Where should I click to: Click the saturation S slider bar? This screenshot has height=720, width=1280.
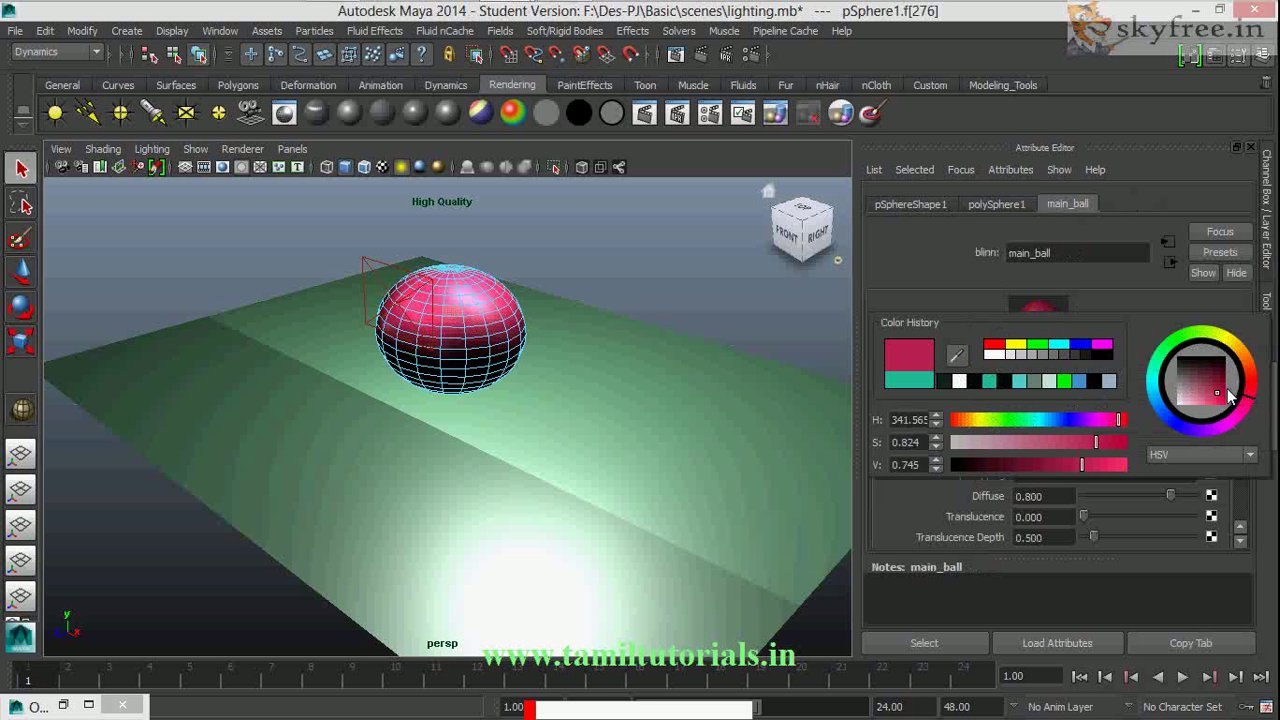1038,442
